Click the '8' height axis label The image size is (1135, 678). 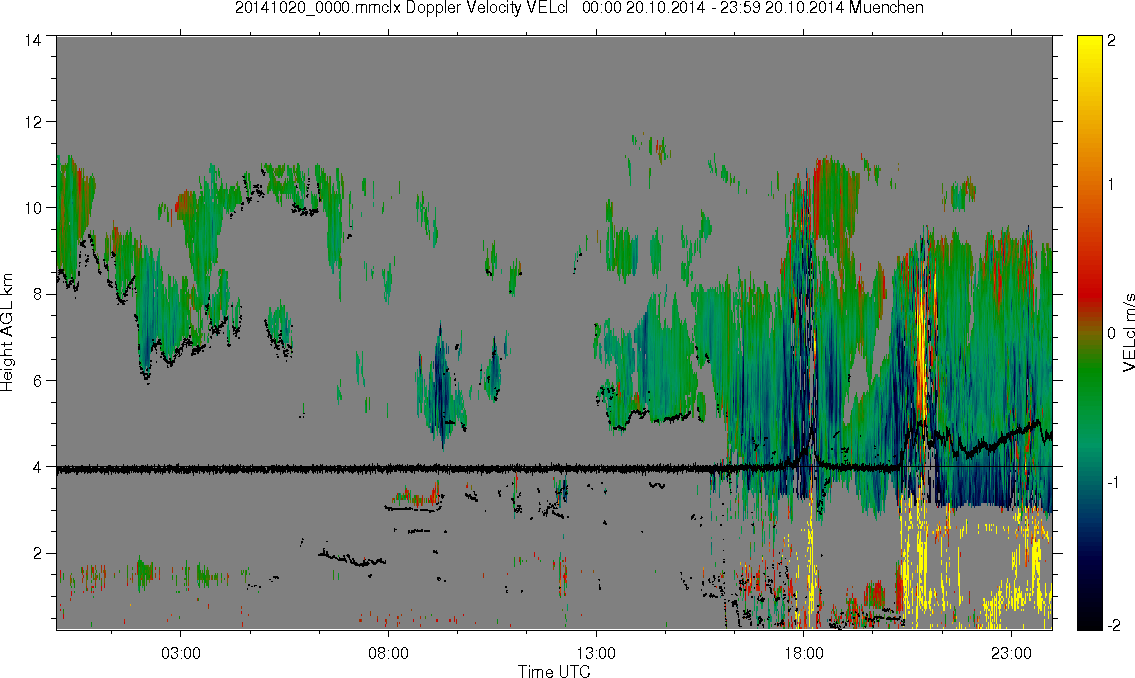(x=37, y=294)
